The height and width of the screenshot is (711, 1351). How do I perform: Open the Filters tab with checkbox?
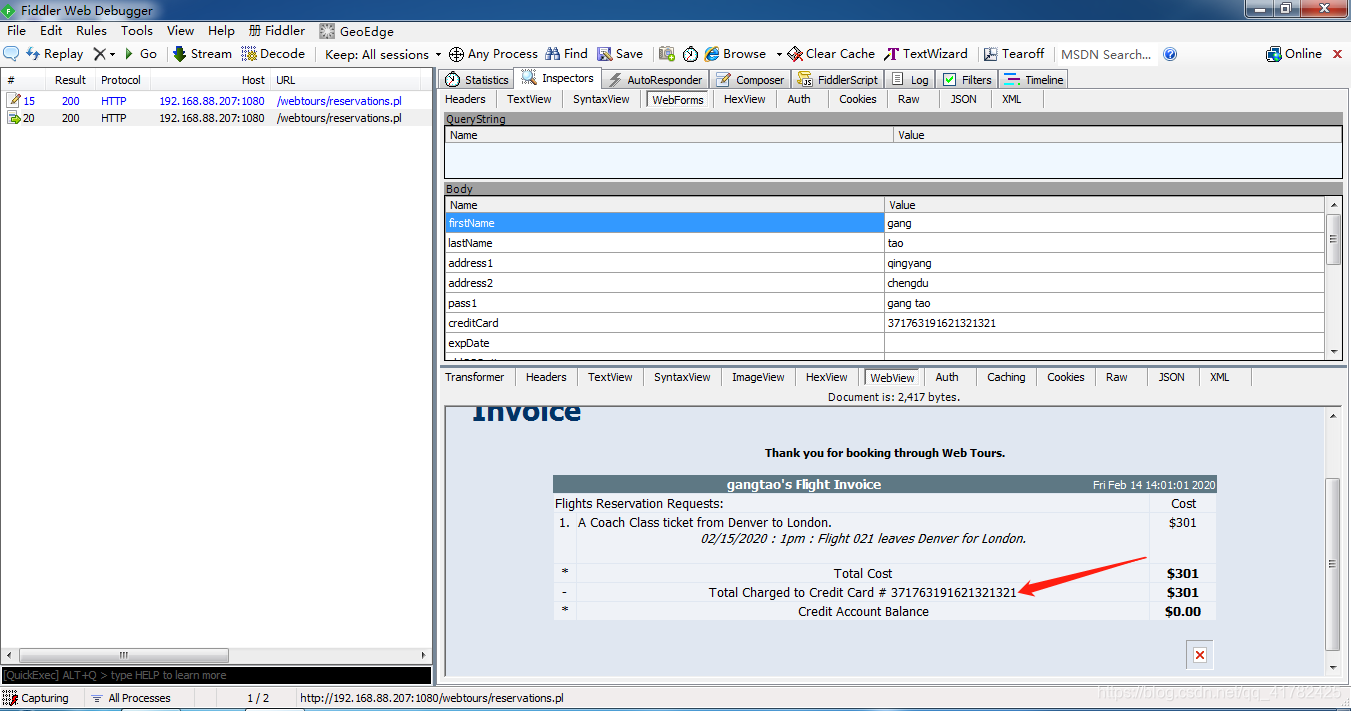click(x=967, y=79)
